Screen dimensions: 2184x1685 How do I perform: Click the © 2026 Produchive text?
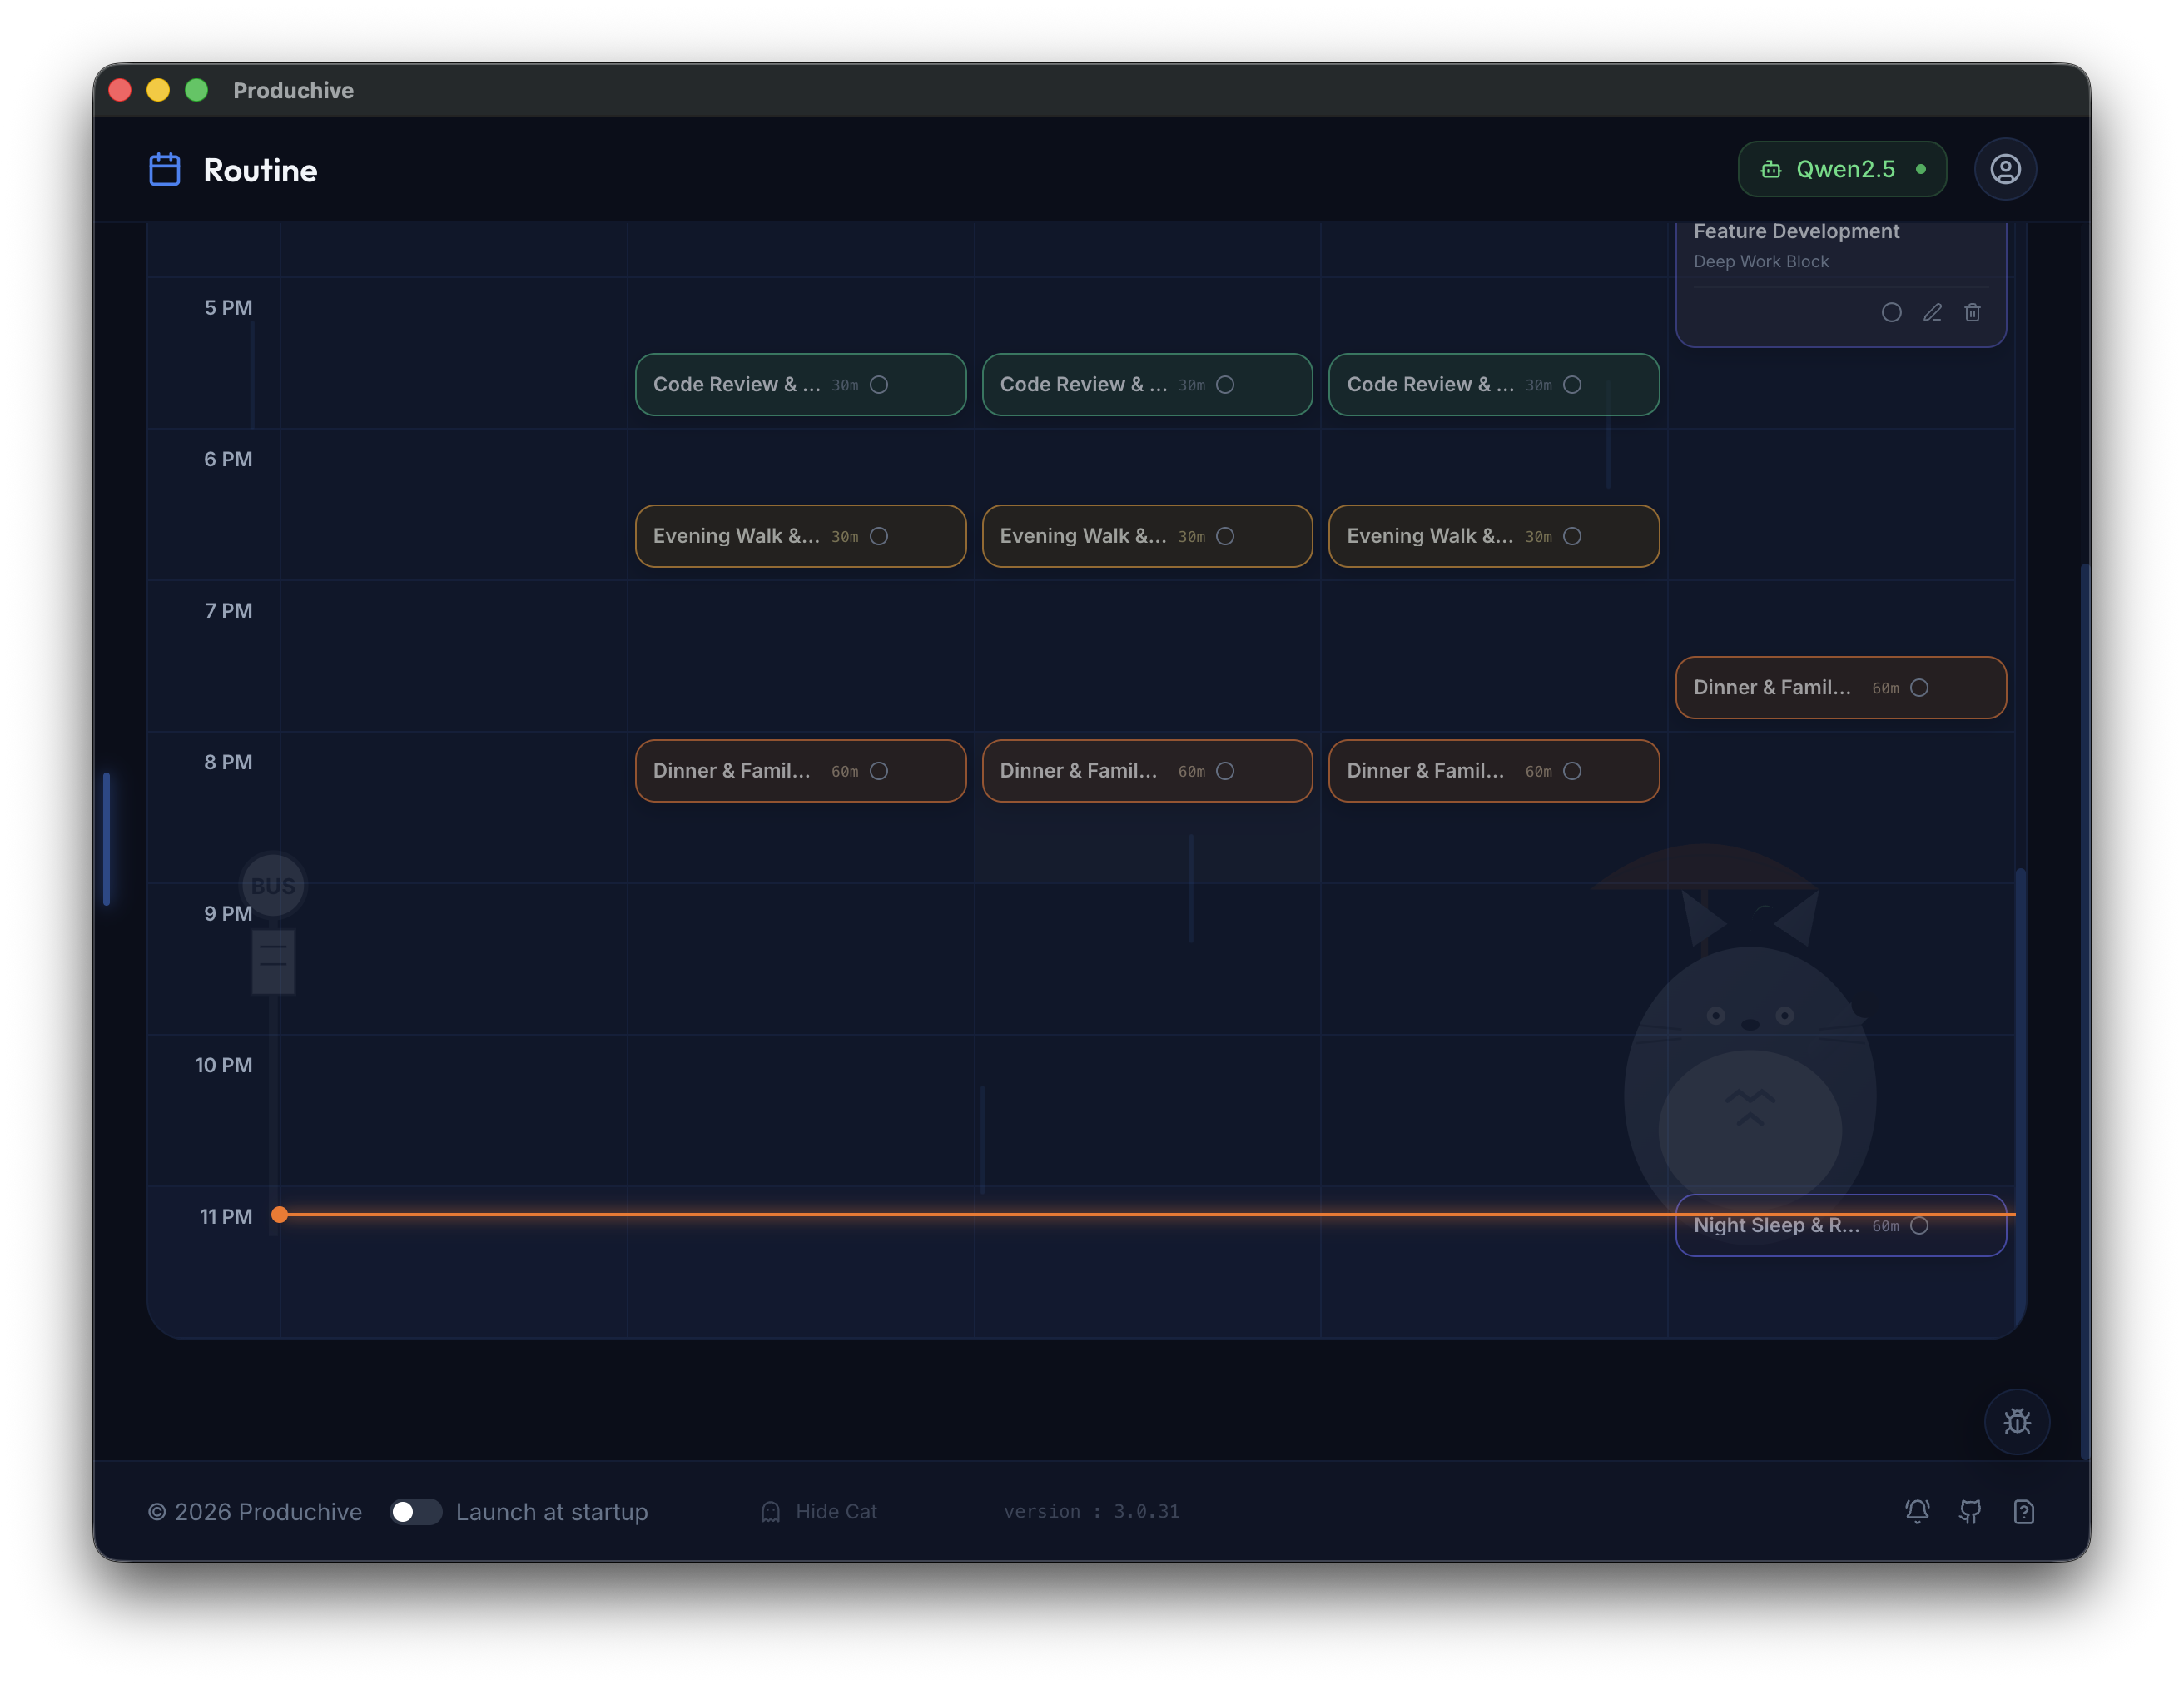254,1510
